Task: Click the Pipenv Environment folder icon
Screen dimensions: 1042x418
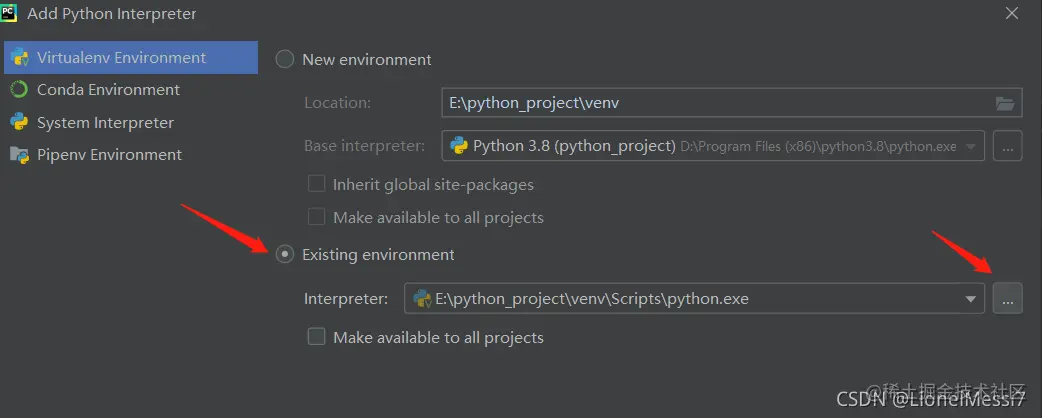Action: tap(19, 155)
